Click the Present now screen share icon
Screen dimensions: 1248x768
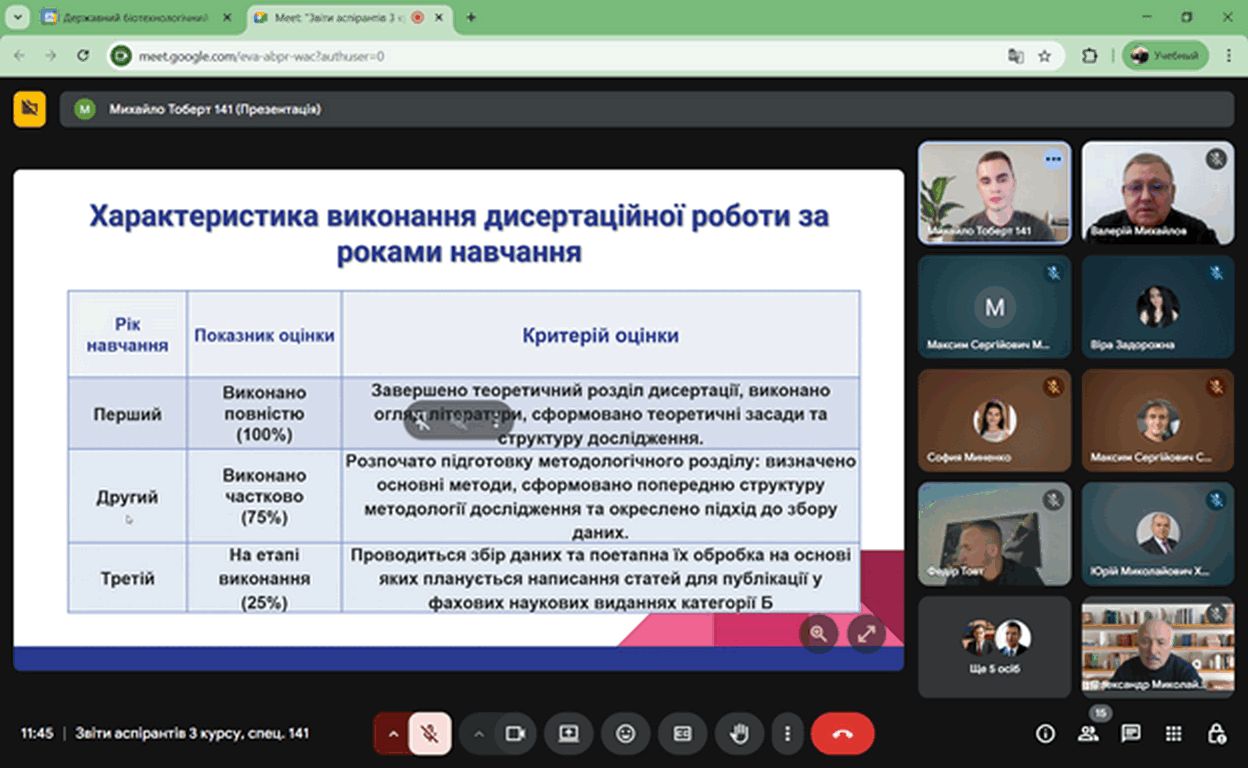569,734
